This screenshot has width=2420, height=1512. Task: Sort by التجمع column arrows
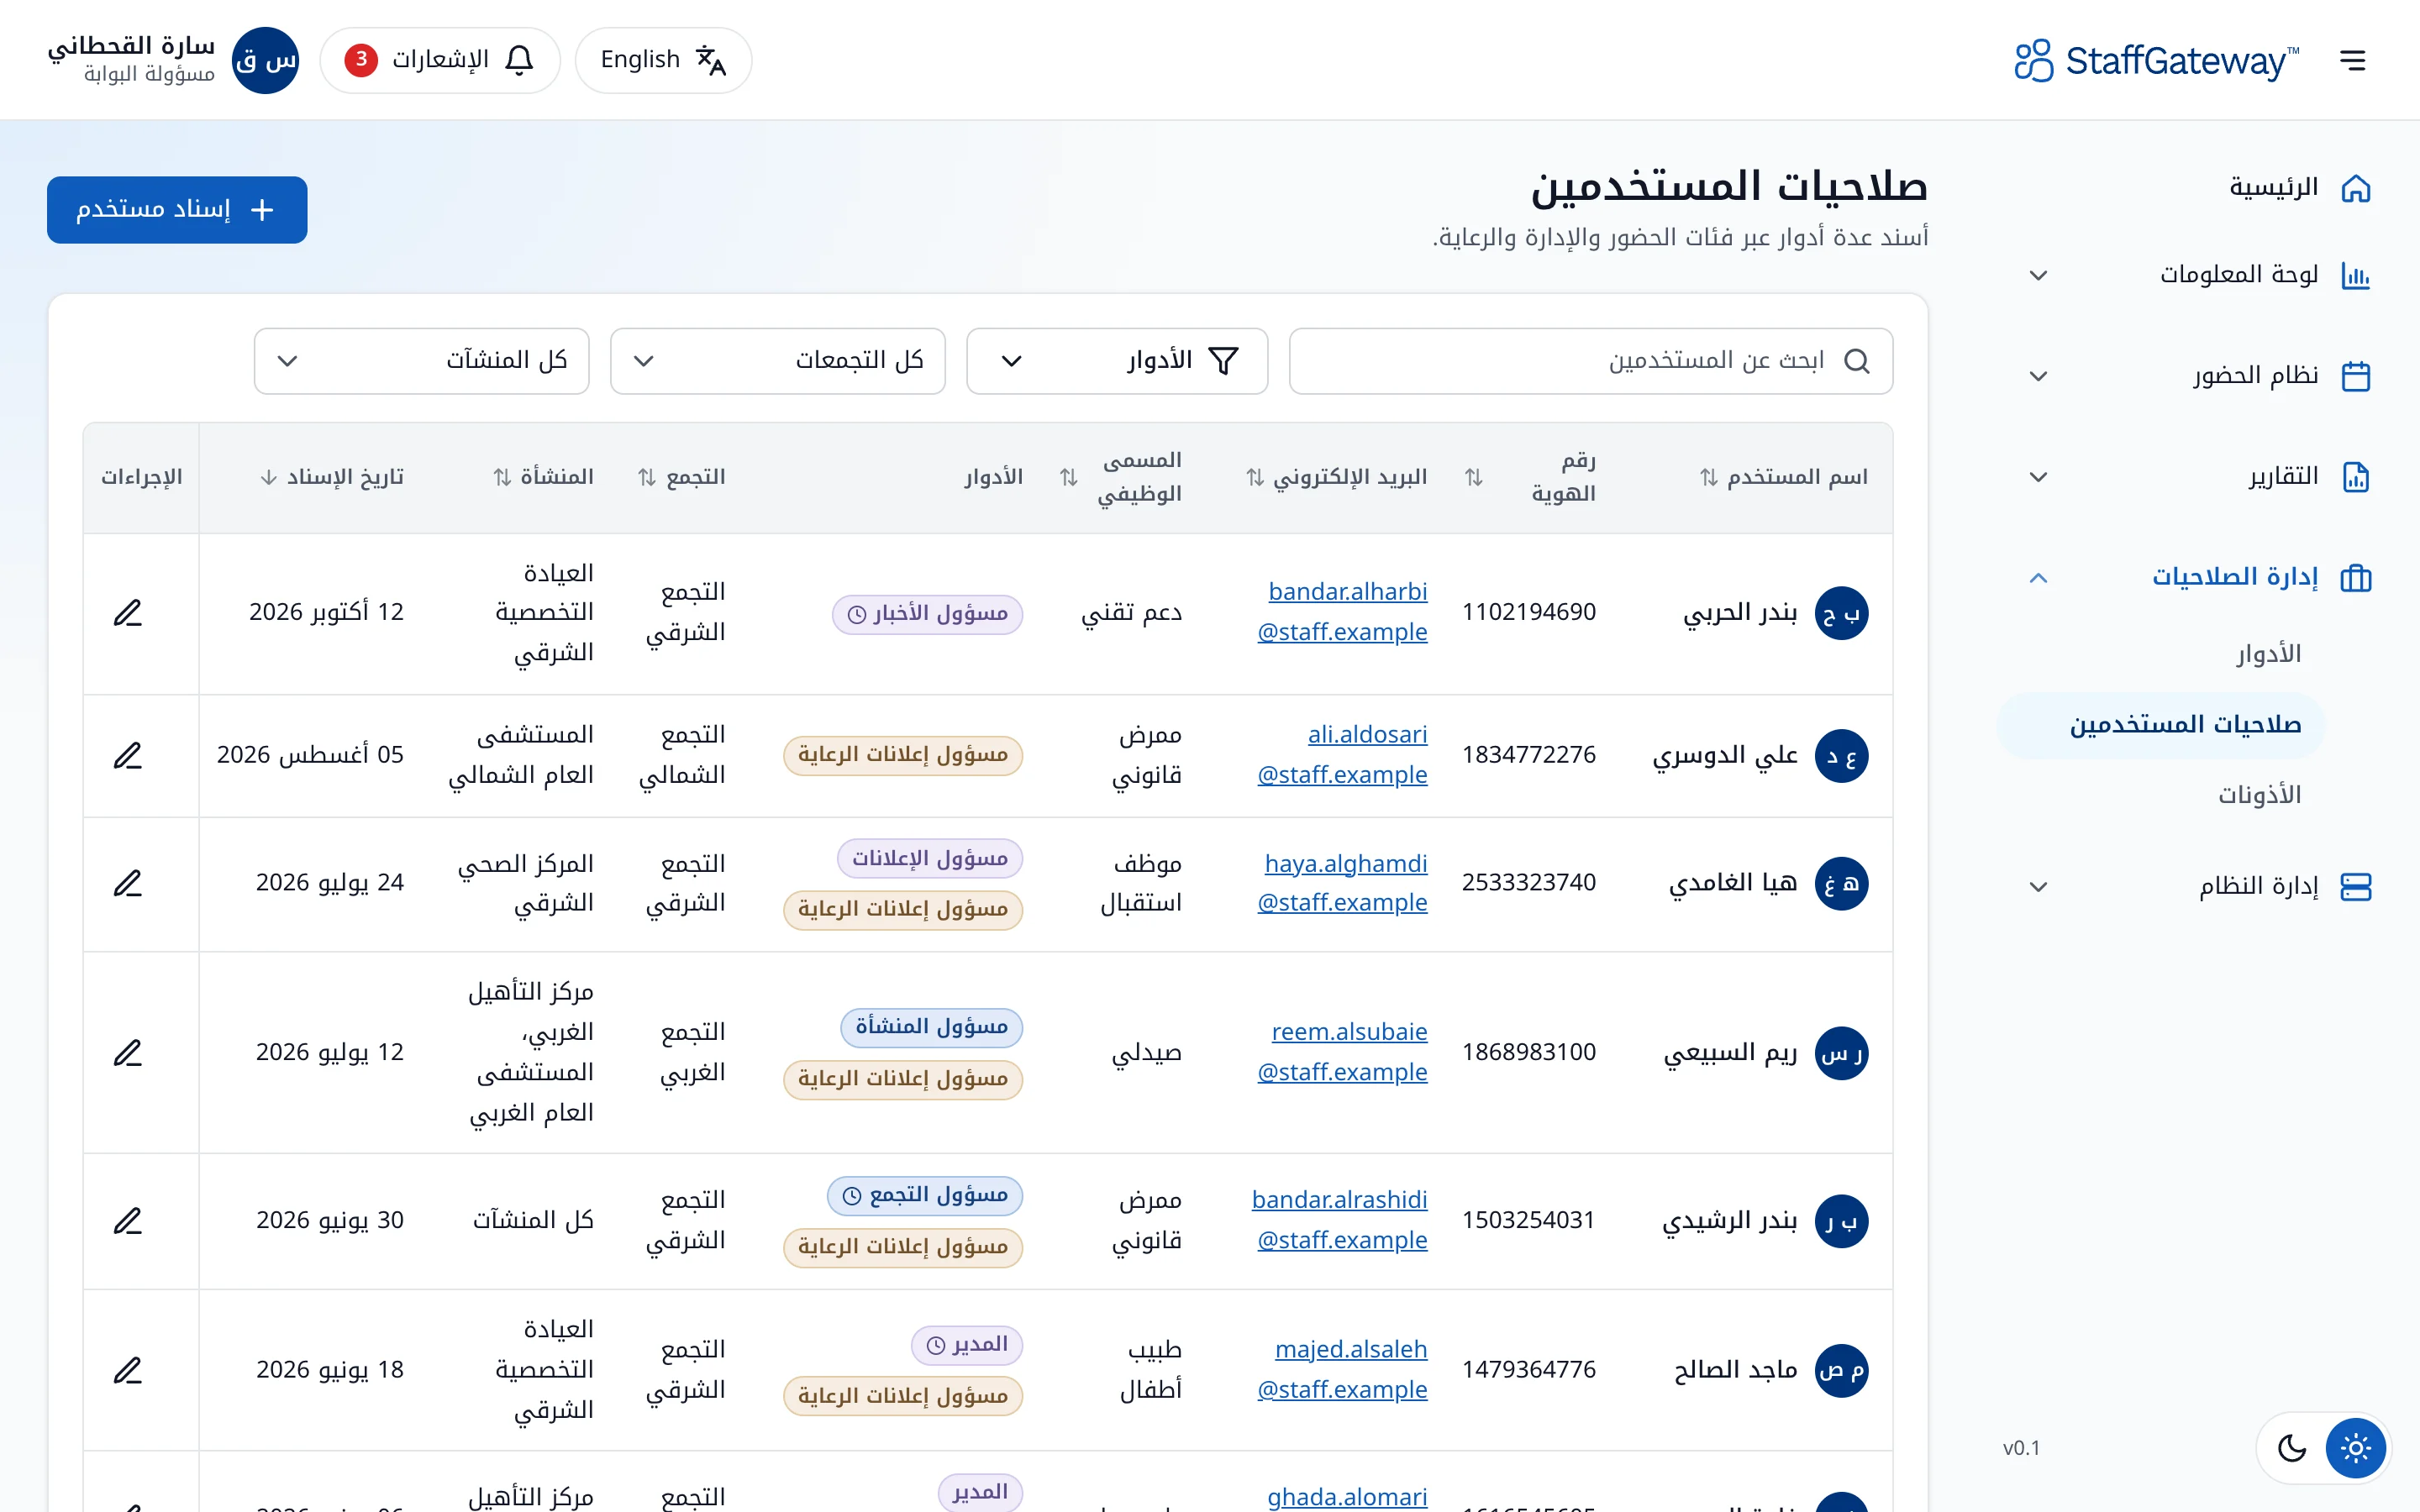pos(646,478)
